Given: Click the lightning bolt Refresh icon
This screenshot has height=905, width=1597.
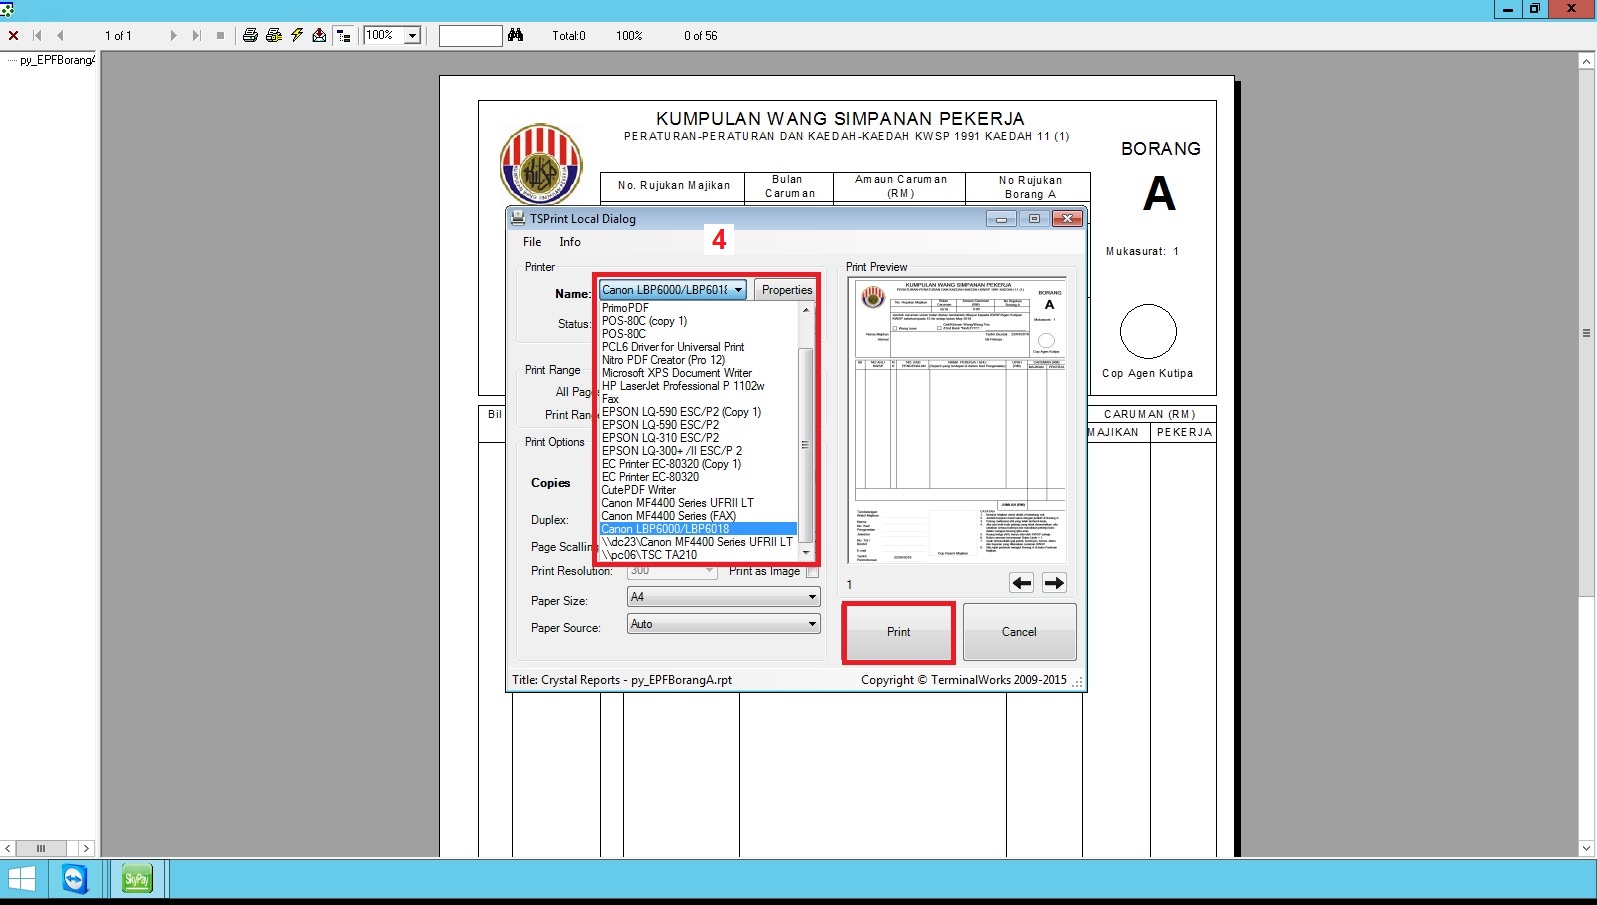Looking at the screenshot, I should 297,35.
